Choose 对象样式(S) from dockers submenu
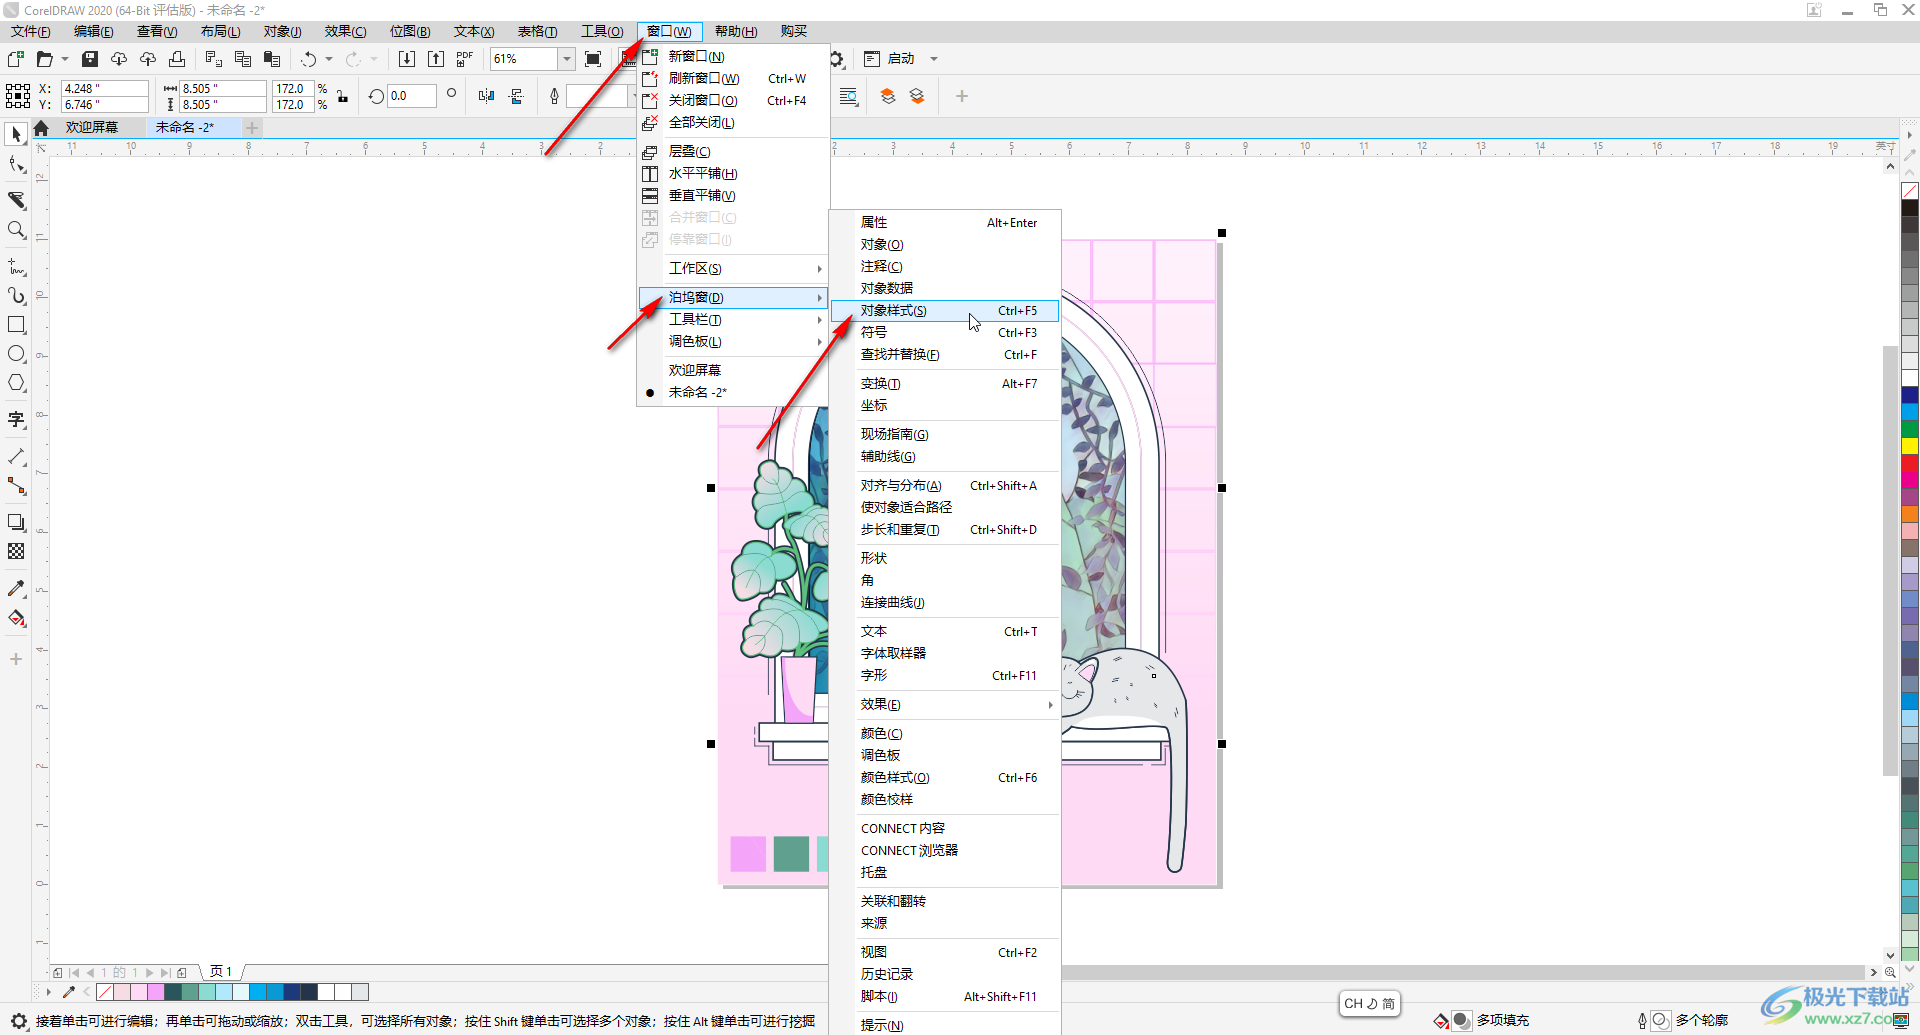Viewport: 1920px width, 1035px height. pos(945,310)
